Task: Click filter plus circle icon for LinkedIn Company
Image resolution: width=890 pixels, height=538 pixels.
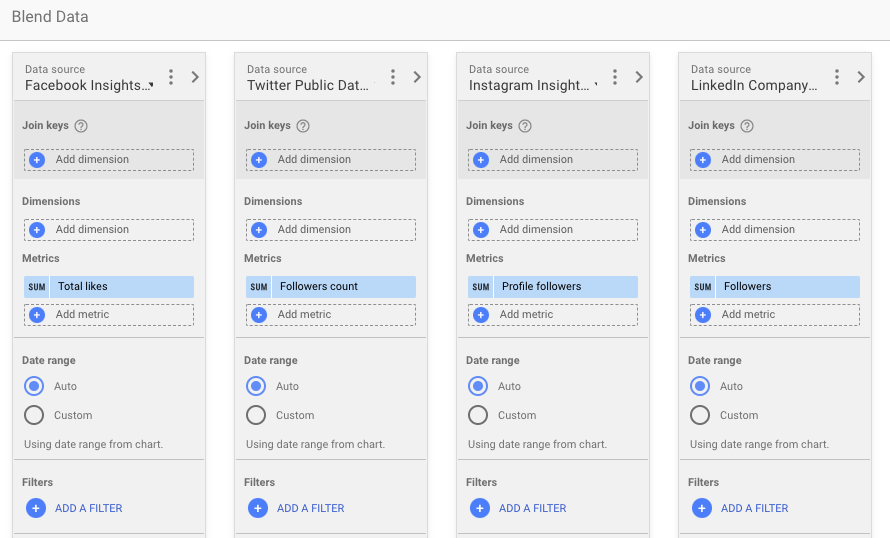Action: 702,508
